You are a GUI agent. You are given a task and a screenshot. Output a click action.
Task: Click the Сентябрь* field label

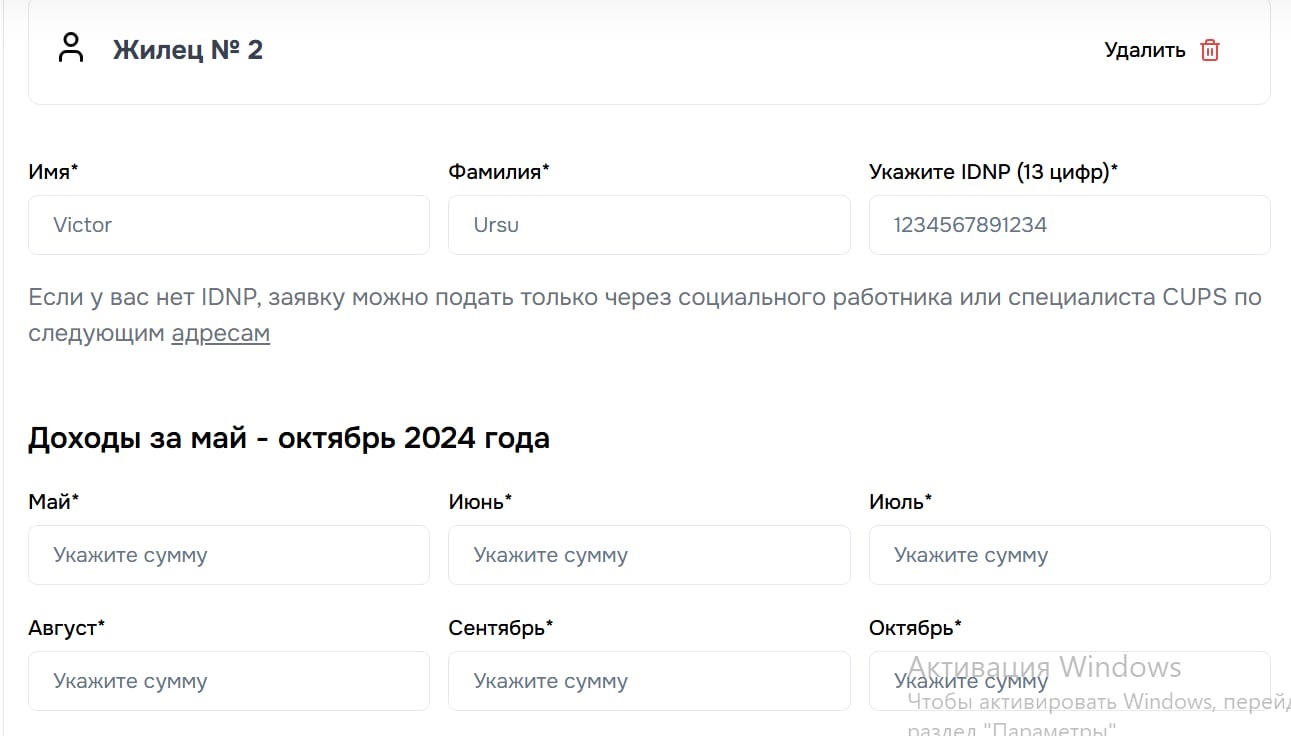[500, 628]
